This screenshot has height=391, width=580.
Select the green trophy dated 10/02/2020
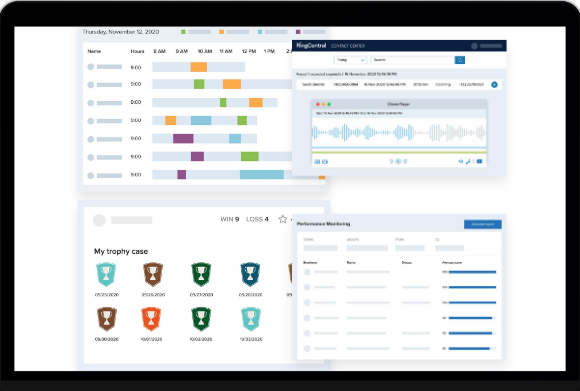201,319
